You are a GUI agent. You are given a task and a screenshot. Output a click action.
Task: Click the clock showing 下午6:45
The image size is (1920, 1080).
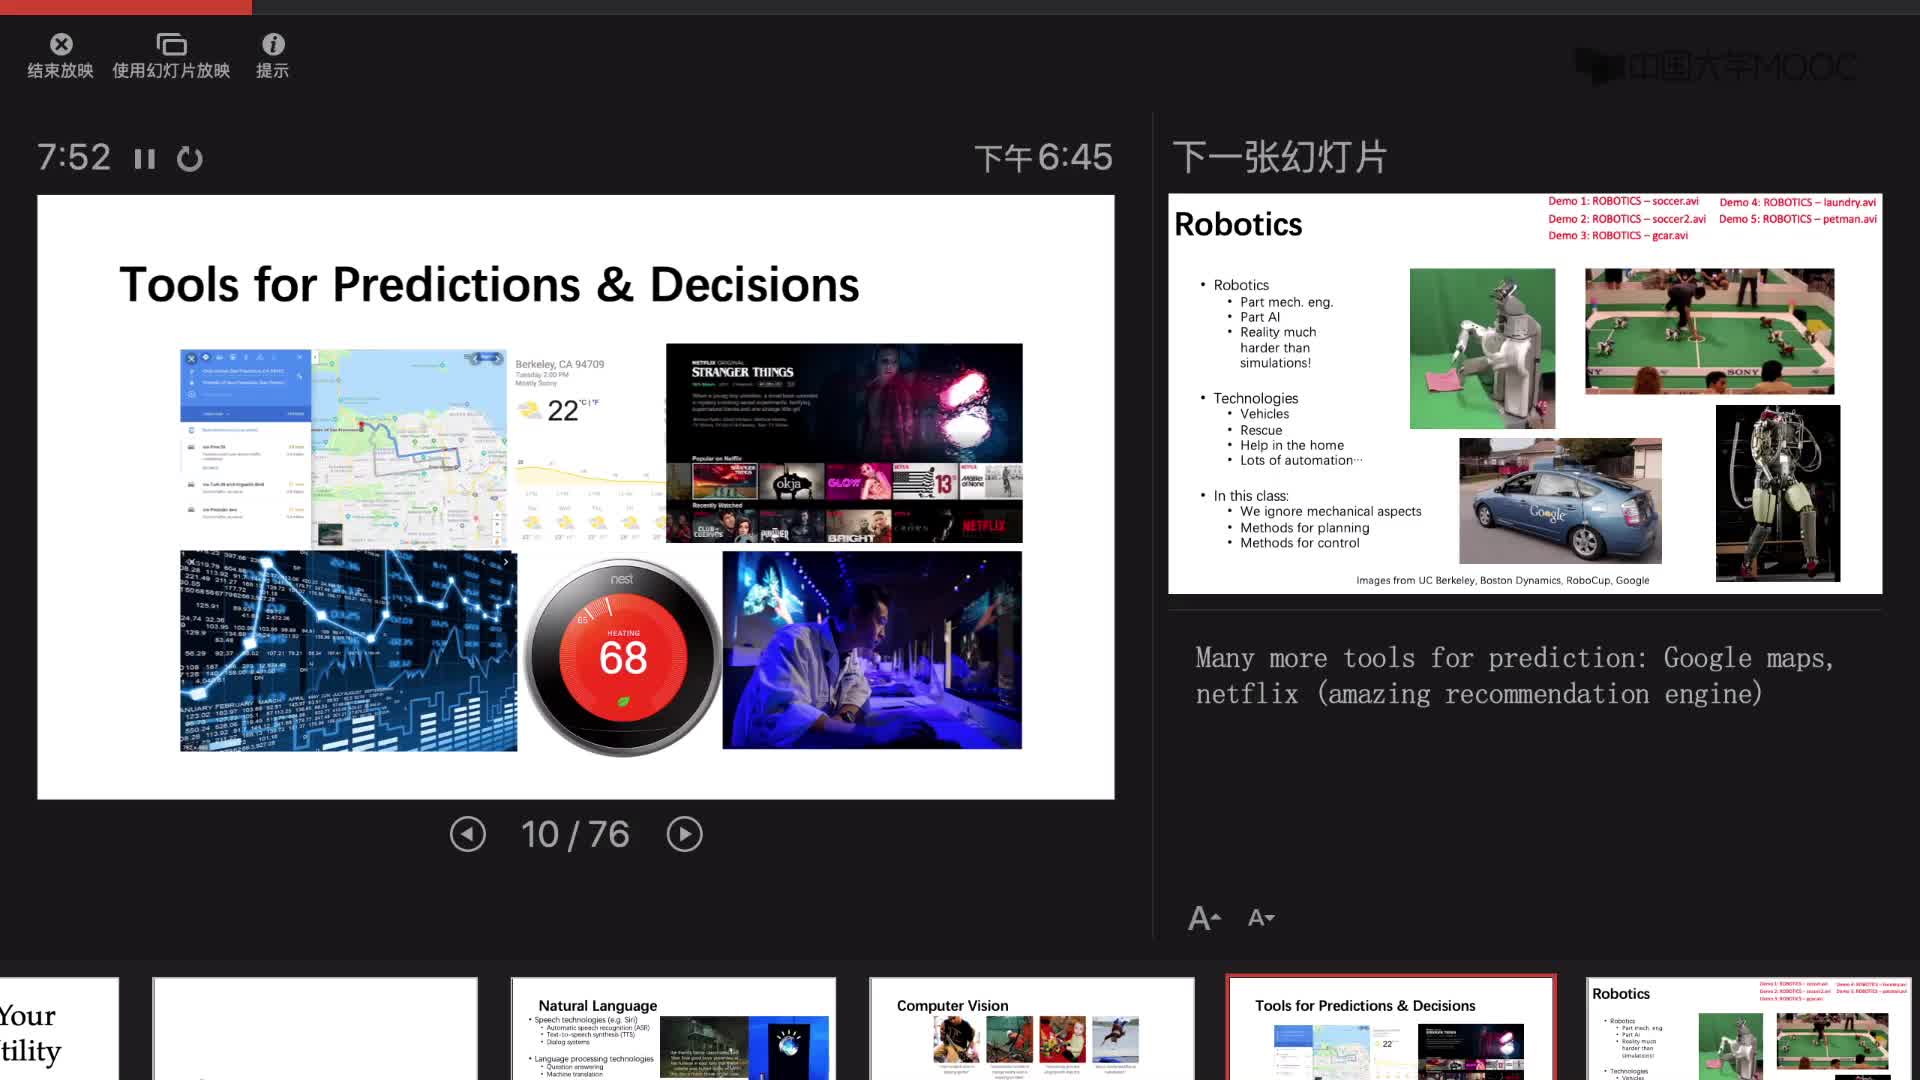coord(1043,157)
